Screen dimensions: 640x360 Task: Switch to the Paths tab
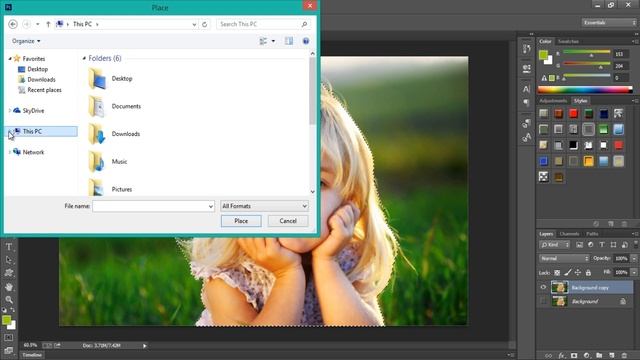(x=592, y=234)
